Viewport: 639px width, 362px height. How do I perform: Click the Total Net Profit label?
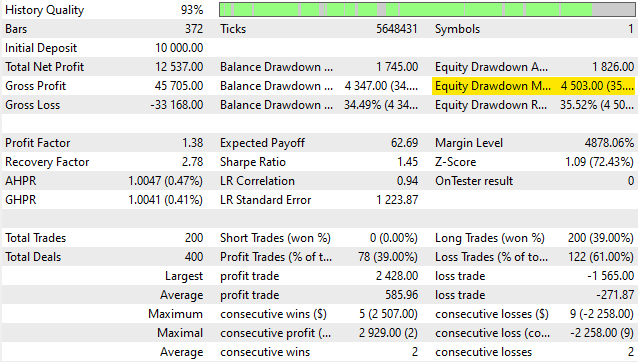pos(44,67)
